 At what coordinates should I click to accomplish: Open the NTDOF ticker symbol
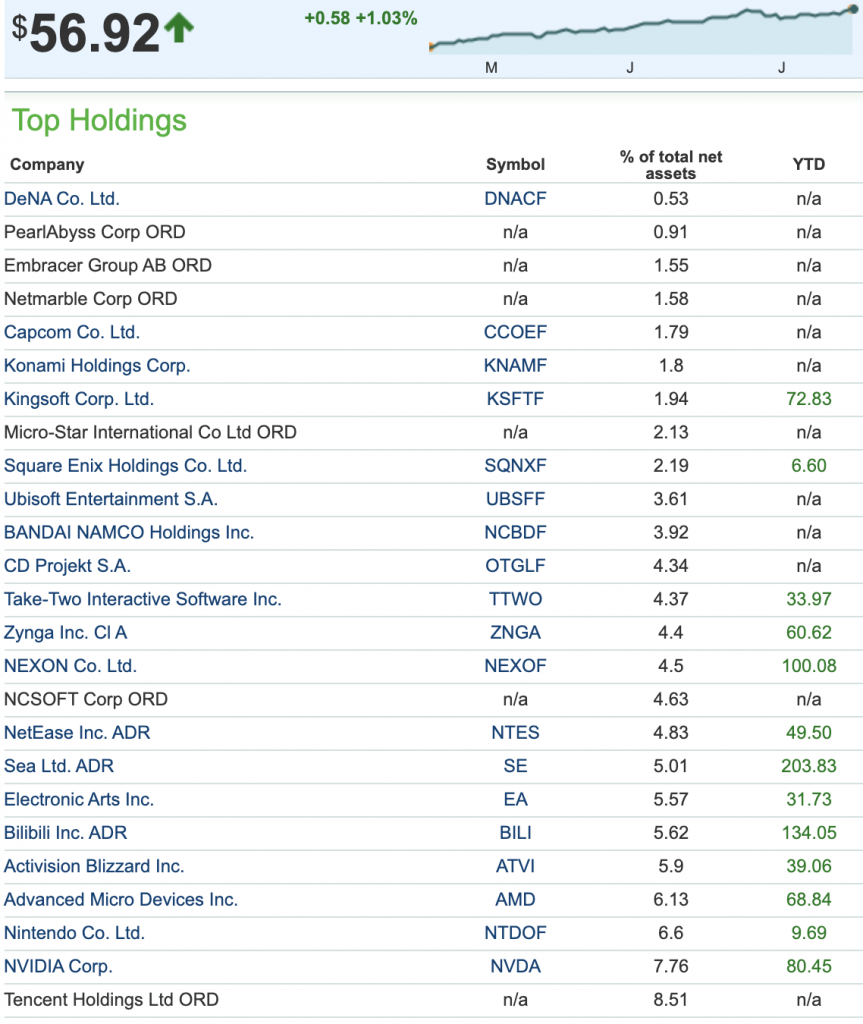pyautogui.click(x=515, y=933)
